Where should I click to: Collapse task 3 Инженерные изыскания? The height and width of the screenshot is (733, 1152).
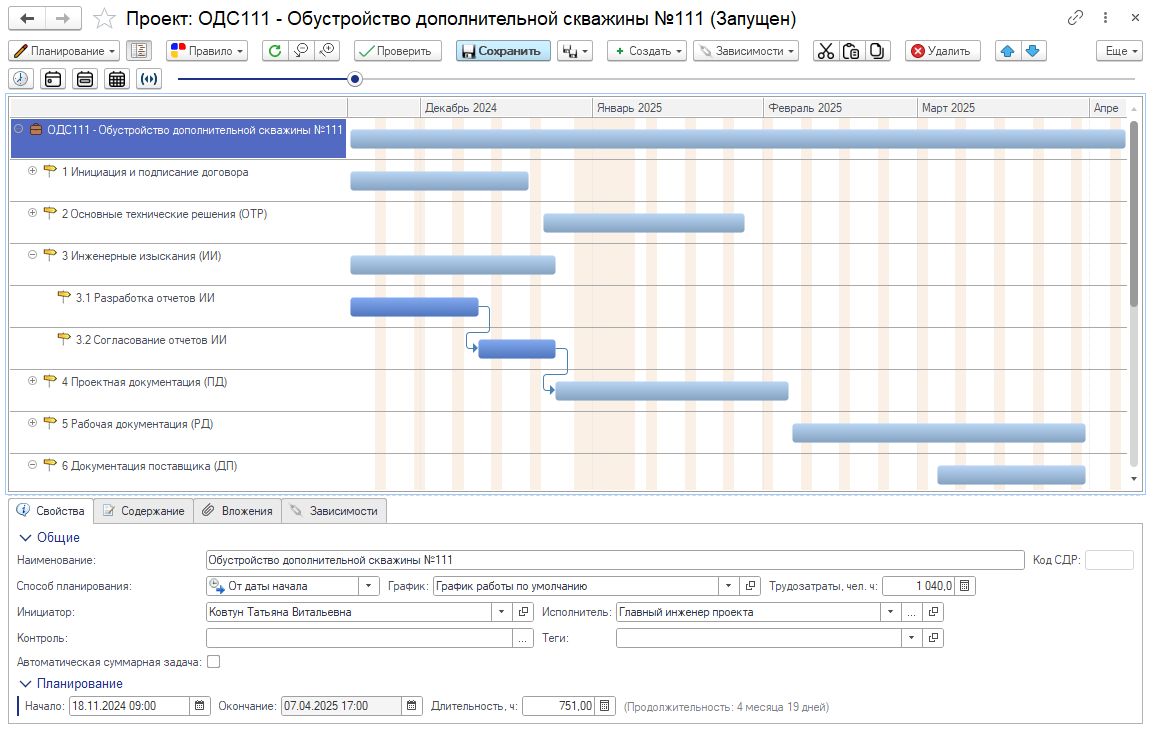32,255
